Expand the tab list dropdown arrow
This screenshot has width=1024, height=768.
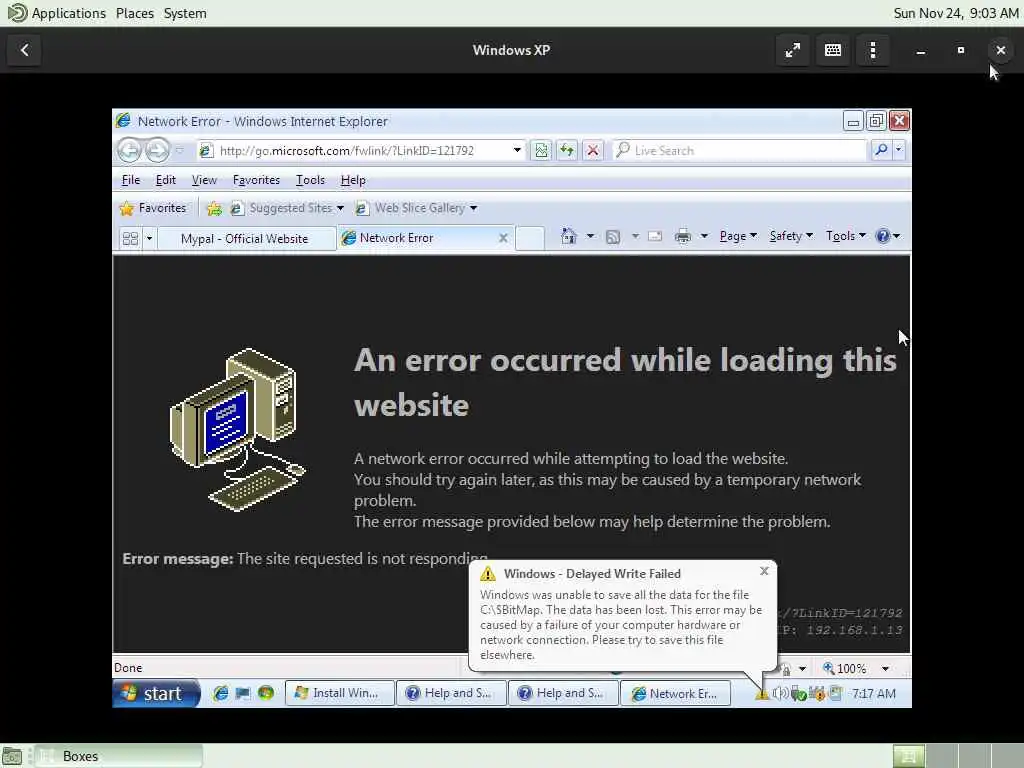tap(149, 238)
